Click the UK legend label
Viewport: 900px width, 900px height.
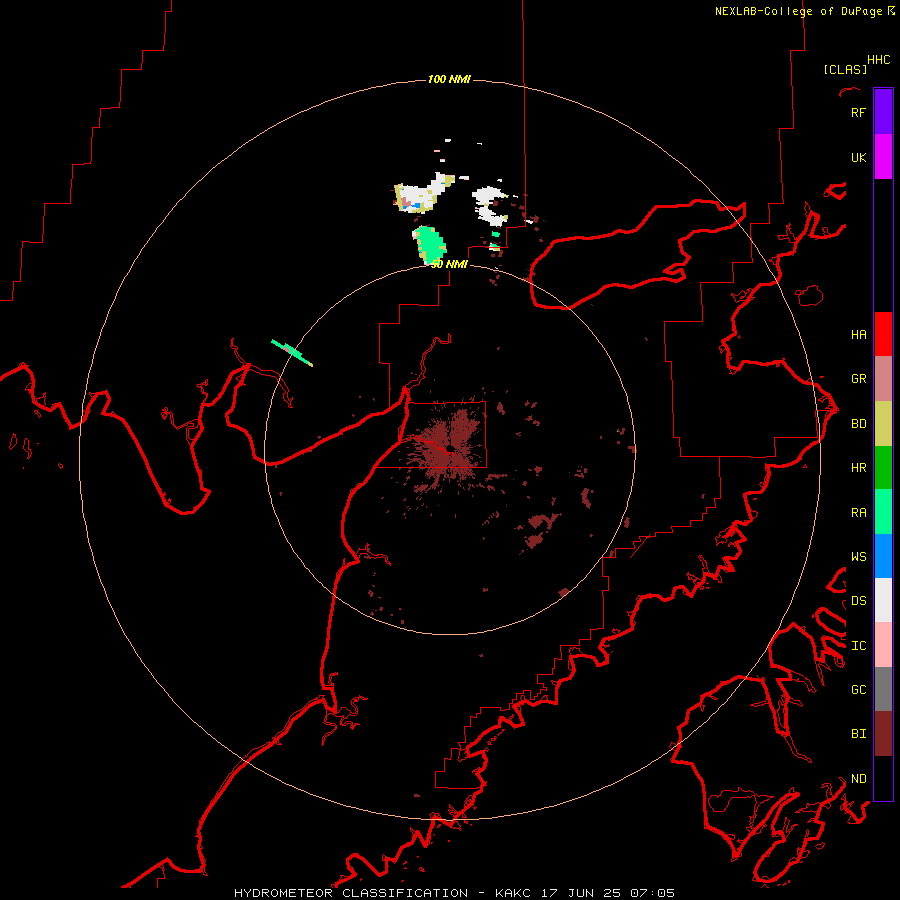858,157
